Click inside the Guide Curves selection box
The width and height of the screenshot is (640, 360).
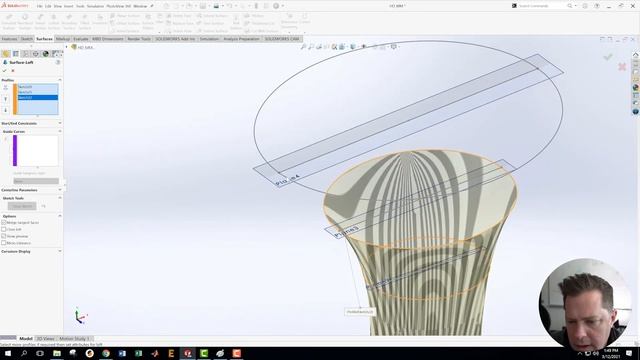38,151
